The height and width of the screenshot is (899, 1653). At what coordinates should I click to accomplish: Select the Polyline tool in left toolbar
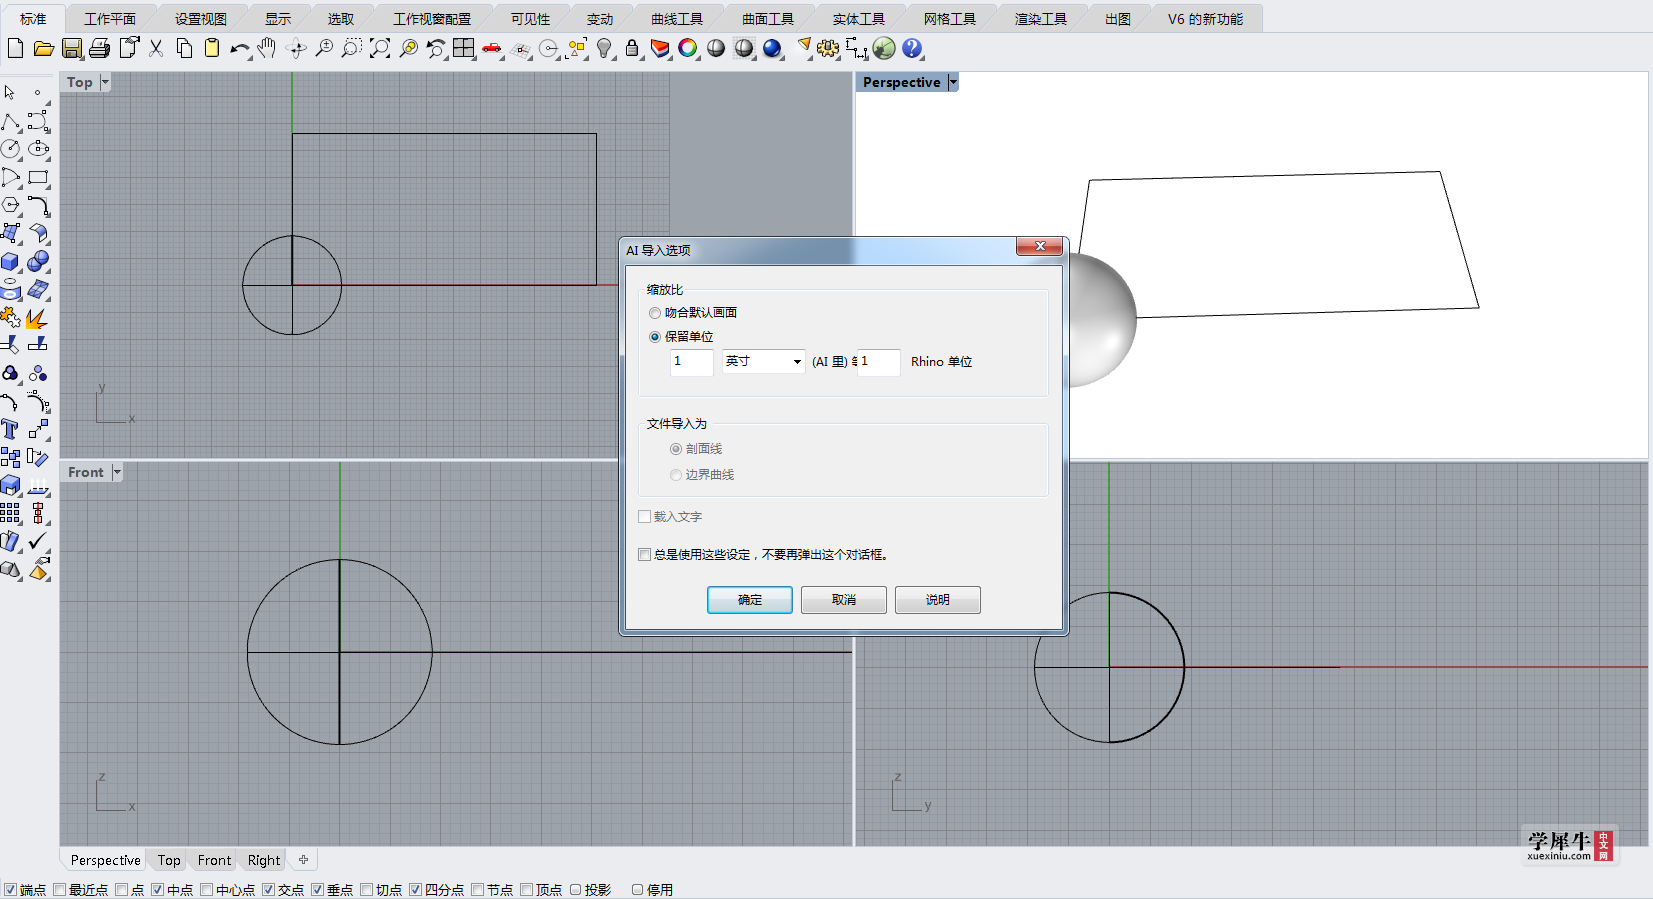tap(10, 122)
